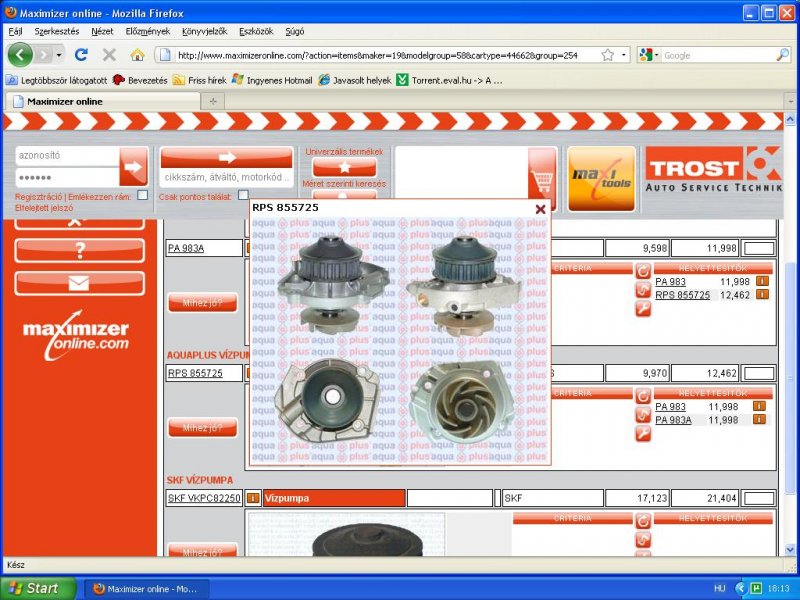This screenshot has height=600, width=800.
Task: Click the Mihez jó? button under PA 983A
Action: pyautogui.click(x=203, y=303)
